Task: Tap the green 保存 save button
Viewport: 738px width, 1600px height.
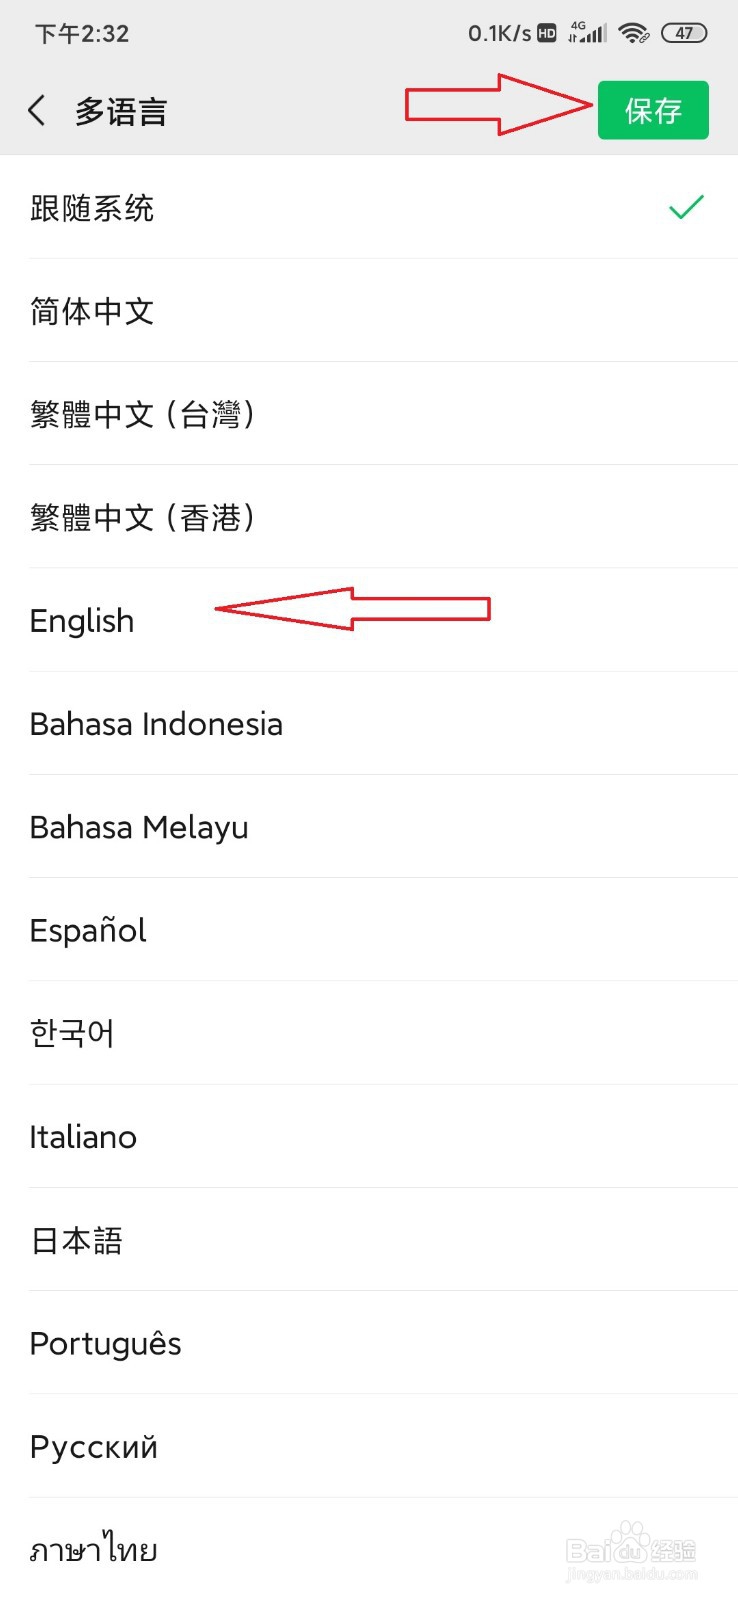Action: pos(653,110)
